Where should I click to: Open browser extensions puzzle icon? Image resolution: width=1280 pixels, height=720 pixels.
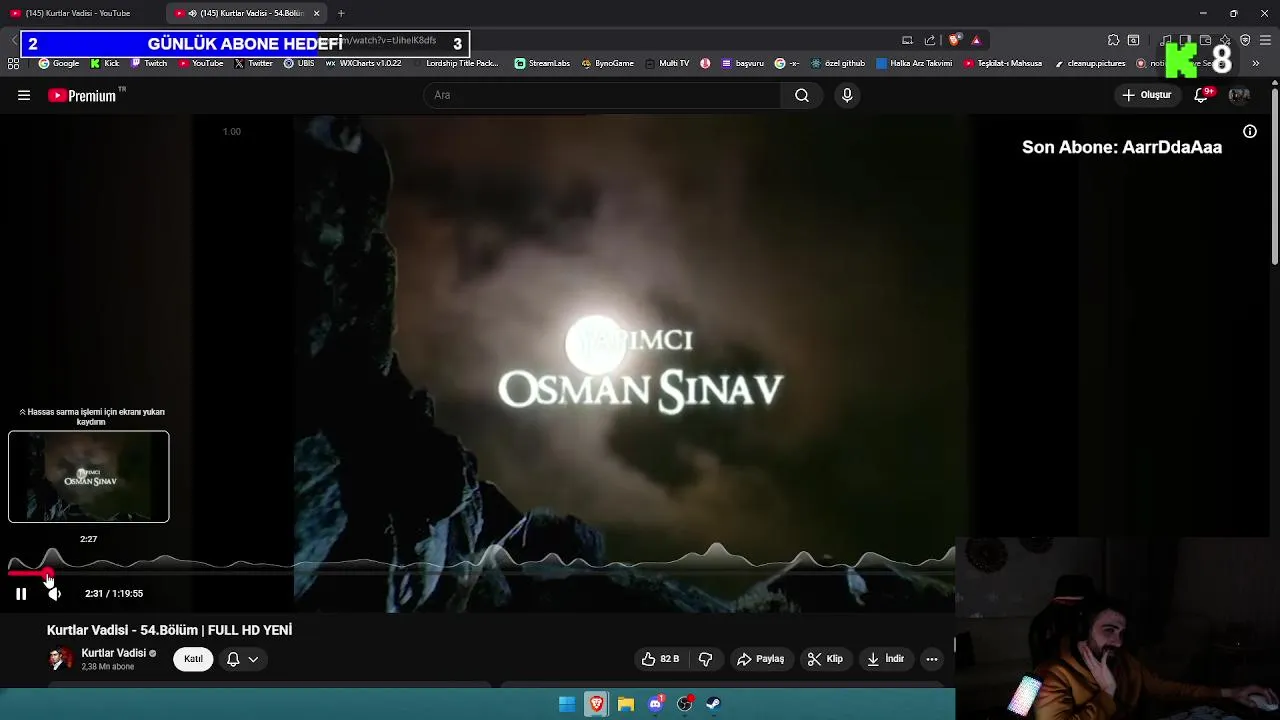1113,40
